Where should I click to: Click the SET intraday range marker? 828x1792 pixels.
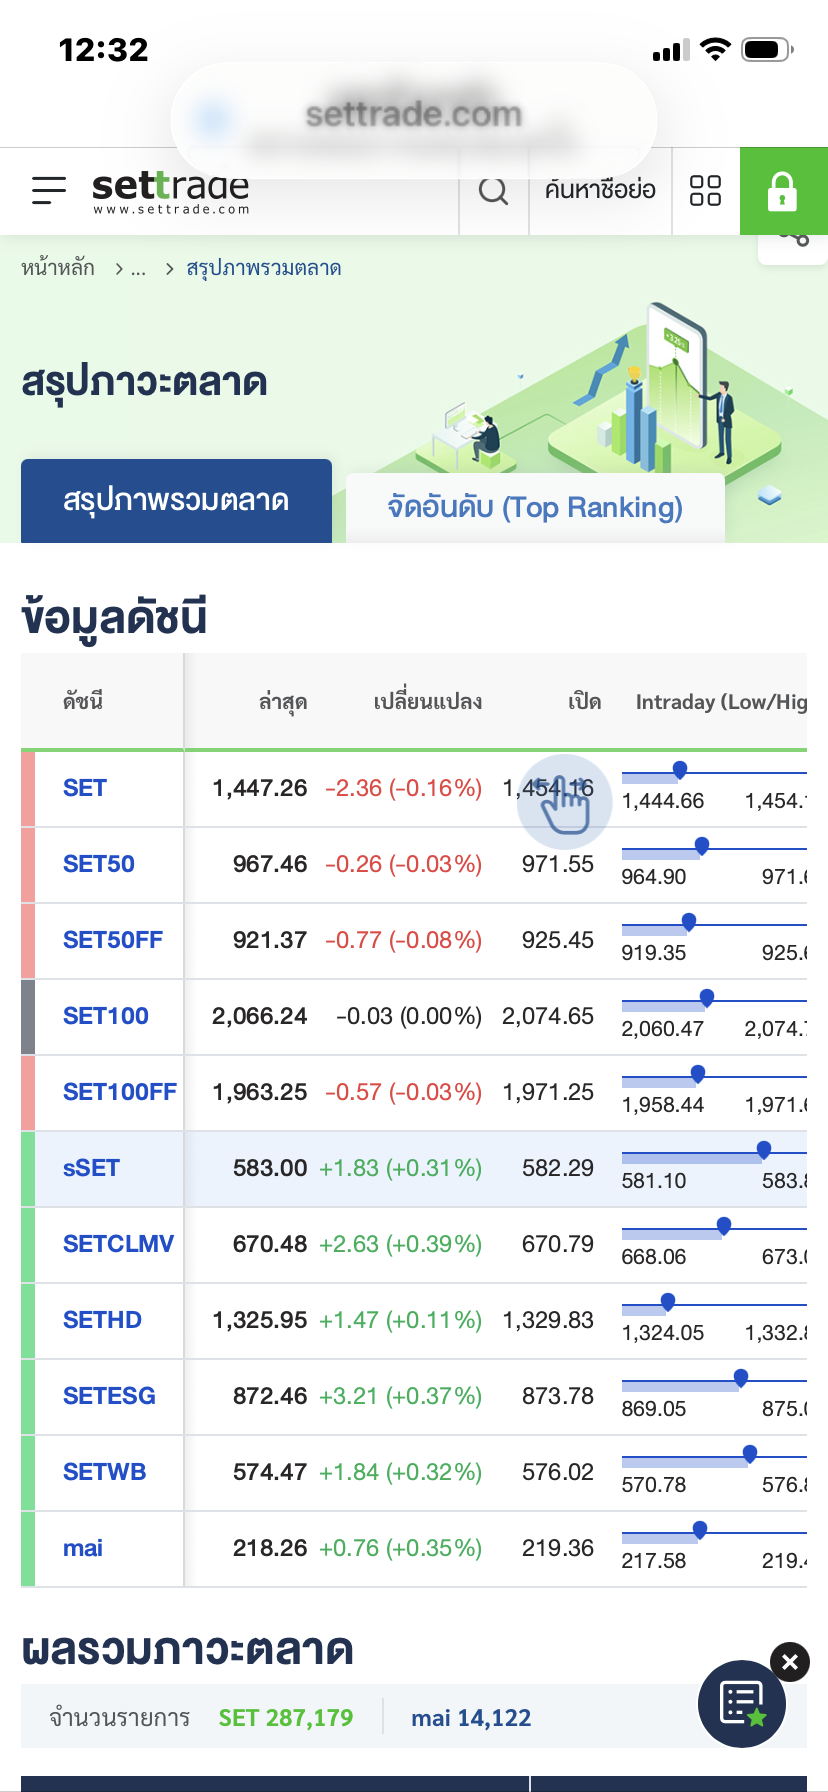click(x=680, y=769)
